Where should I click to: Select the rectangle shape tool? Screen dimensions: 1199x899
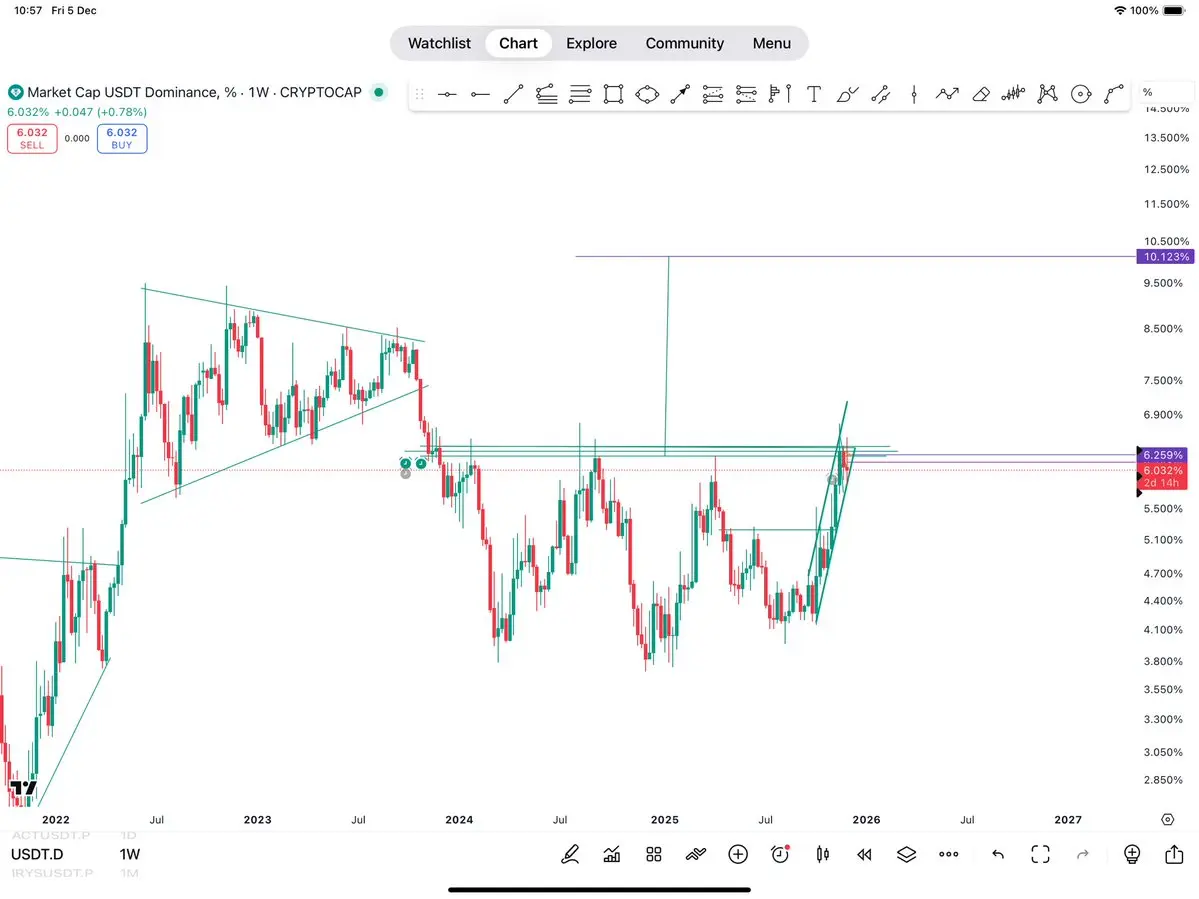pos(613,94)
